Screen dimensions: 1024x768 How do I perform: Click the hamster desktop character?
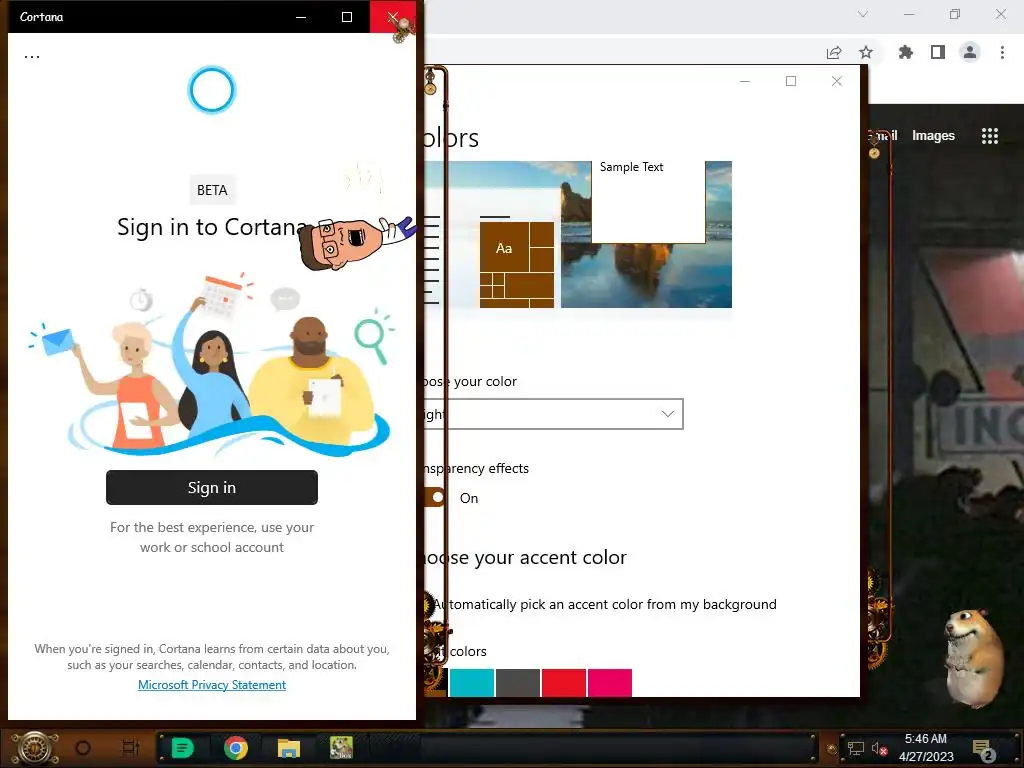click(972, 657)
